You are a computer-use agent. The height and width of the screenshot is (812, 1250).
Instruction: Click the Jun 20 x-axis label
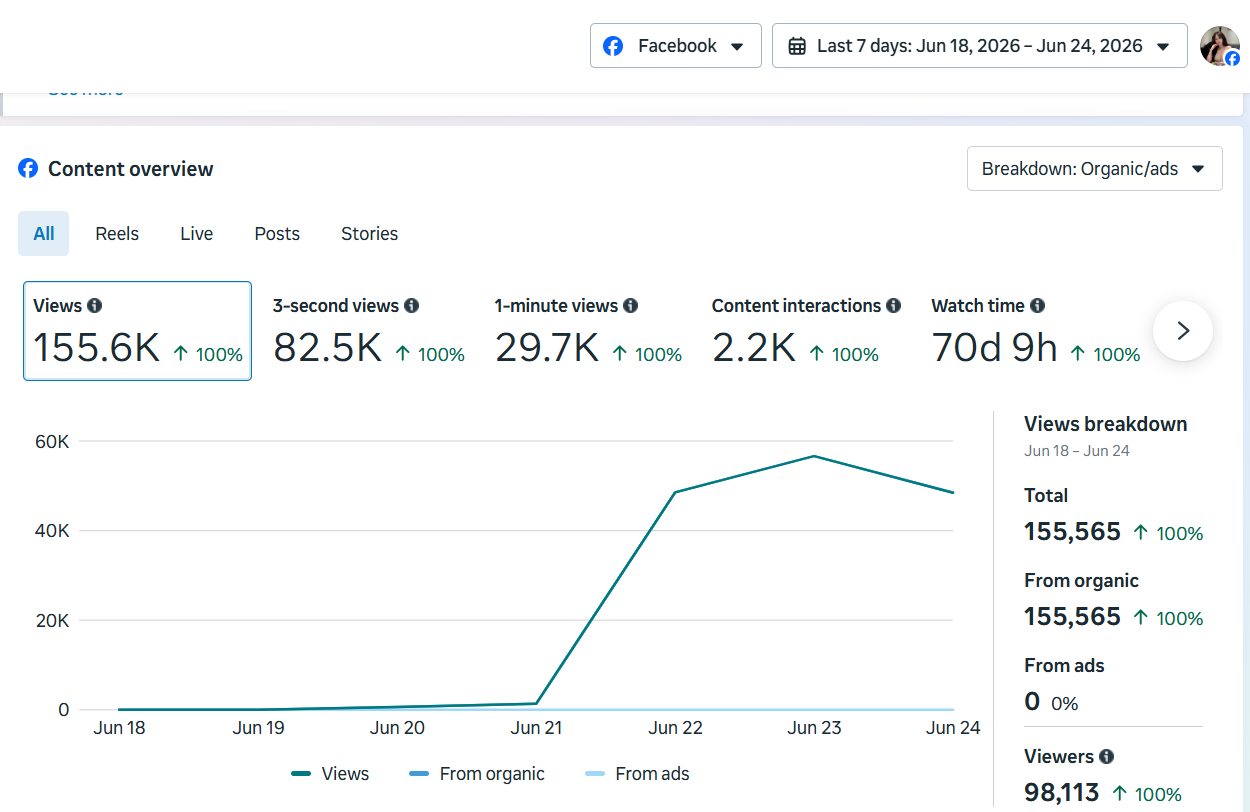(x=397, y=728)
